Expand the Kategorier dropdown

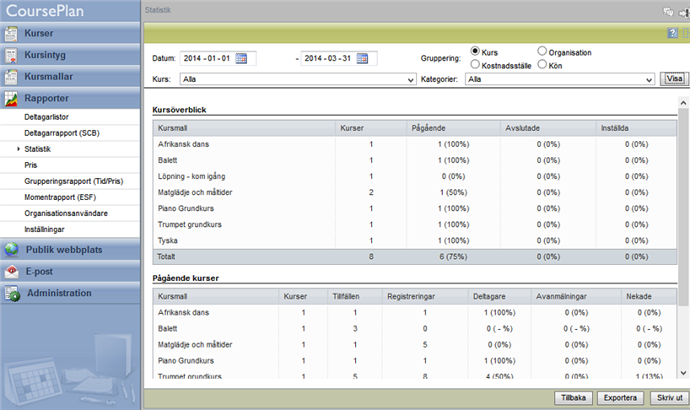pyautogui.click(x=562, y=77)
